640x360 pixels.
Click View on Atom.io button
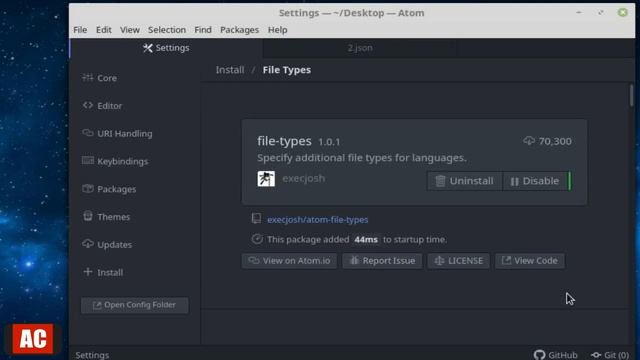(x=289, y=261)
